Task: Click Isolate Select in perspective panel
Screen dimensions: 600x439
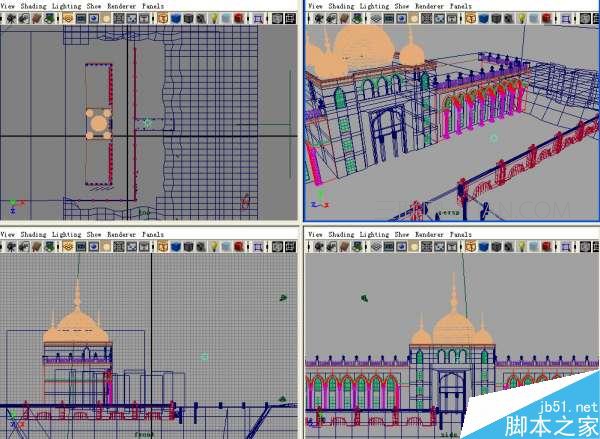Action: [566, 18]
